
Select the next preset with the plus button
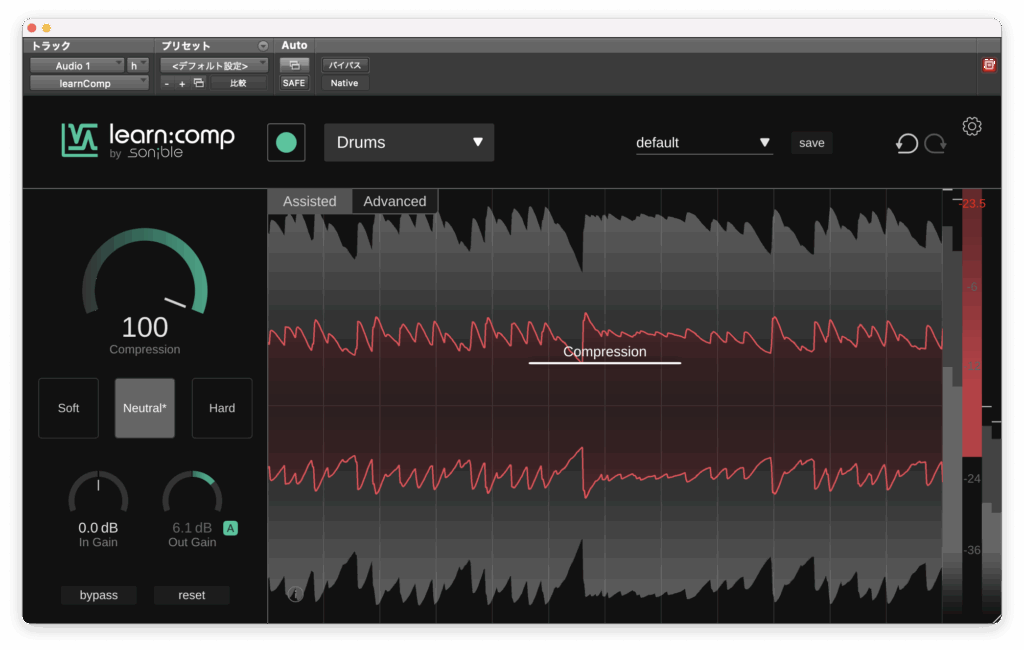coord(182,84)
